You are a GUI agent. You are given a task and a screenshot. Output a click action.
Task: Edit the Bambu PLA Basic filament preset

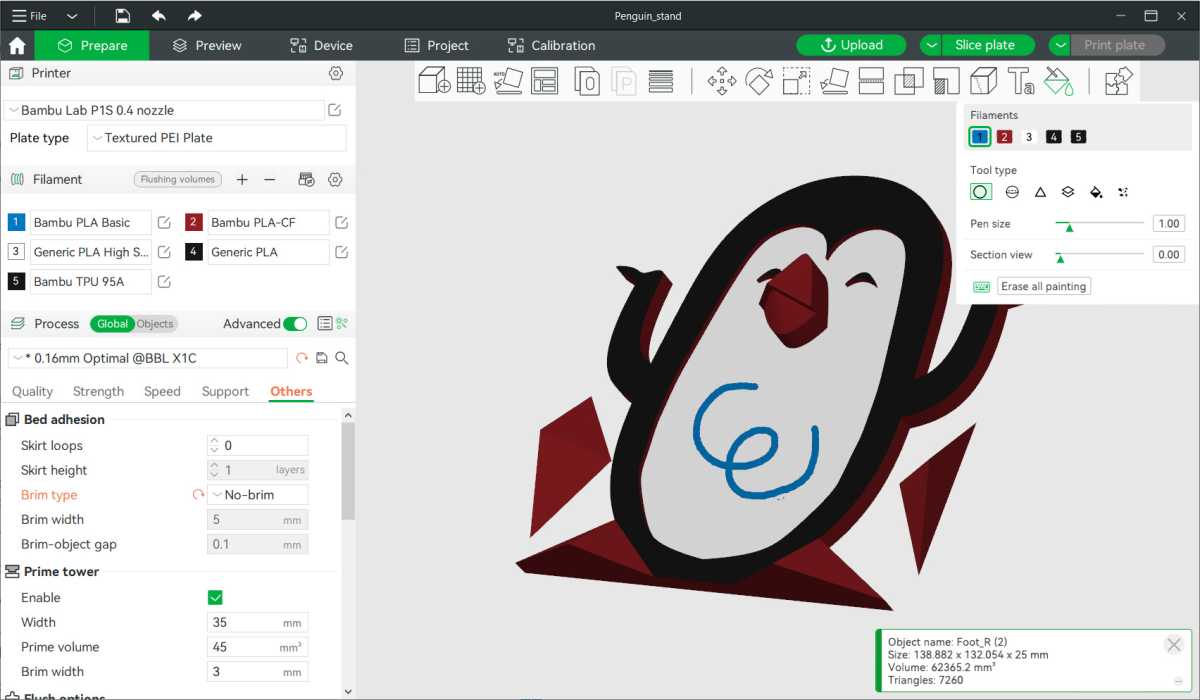point(164,223)
